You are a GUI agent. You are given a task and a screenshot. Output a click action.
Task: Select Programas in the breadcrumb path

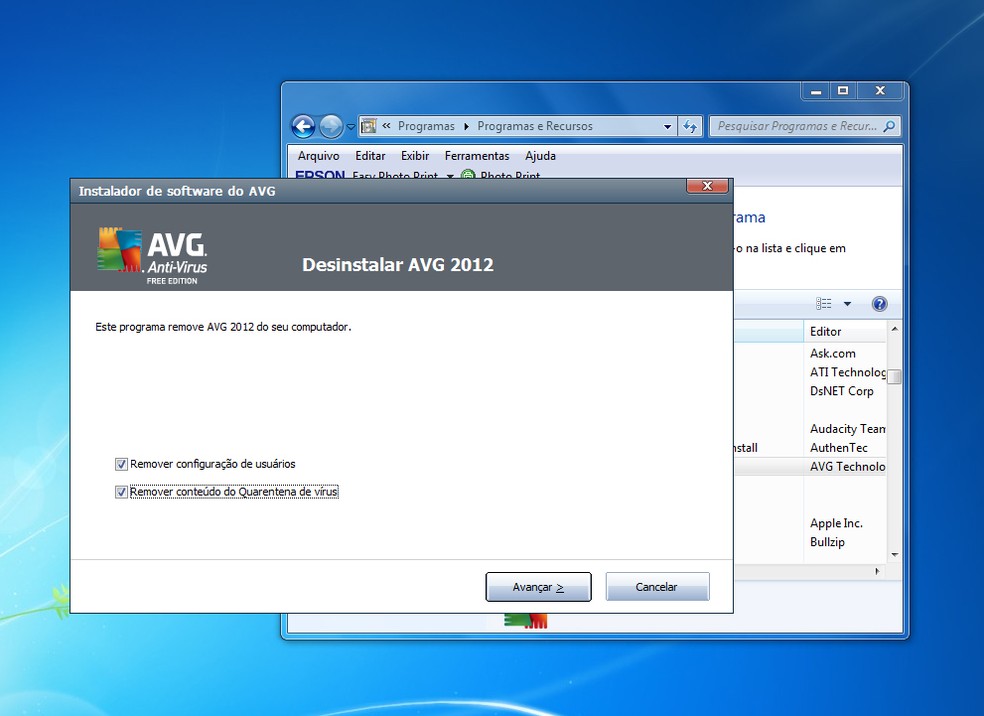tap(426, 126)
